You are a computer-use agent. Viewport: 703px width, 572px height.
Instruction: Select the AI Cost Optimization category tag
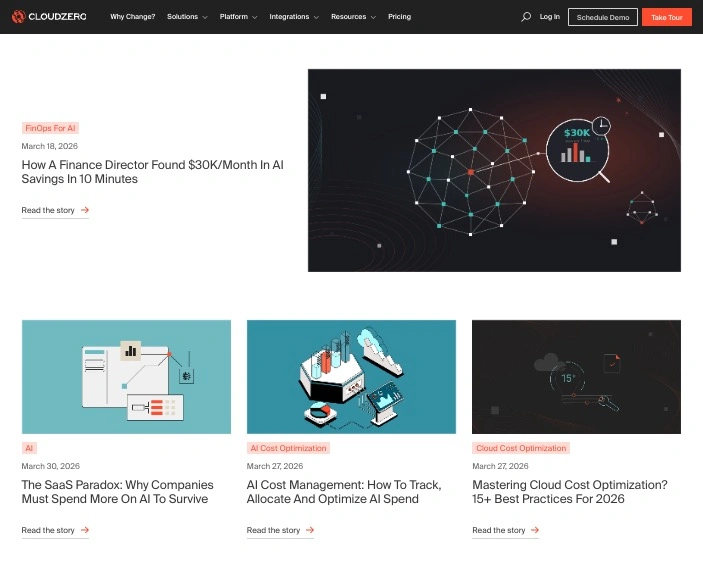(x=288, y=448)
